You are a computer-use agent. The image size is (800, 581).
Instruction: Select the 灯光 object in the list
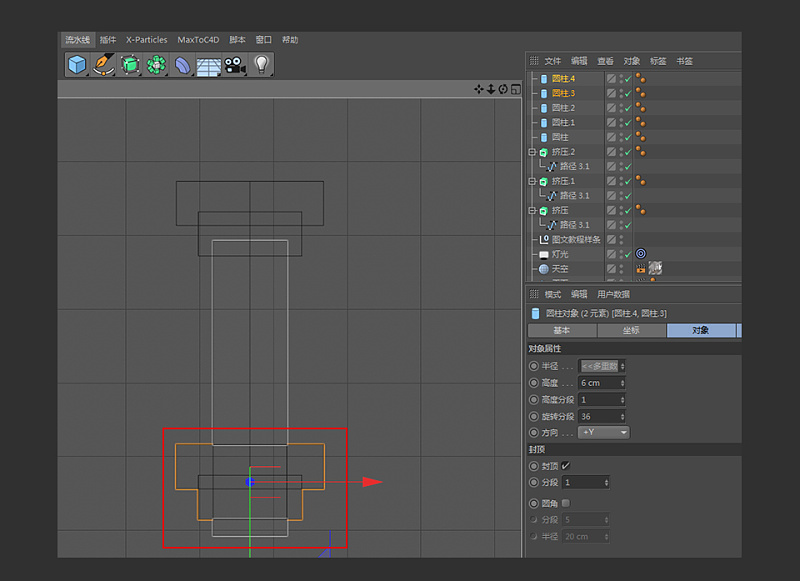coord(560,255)
